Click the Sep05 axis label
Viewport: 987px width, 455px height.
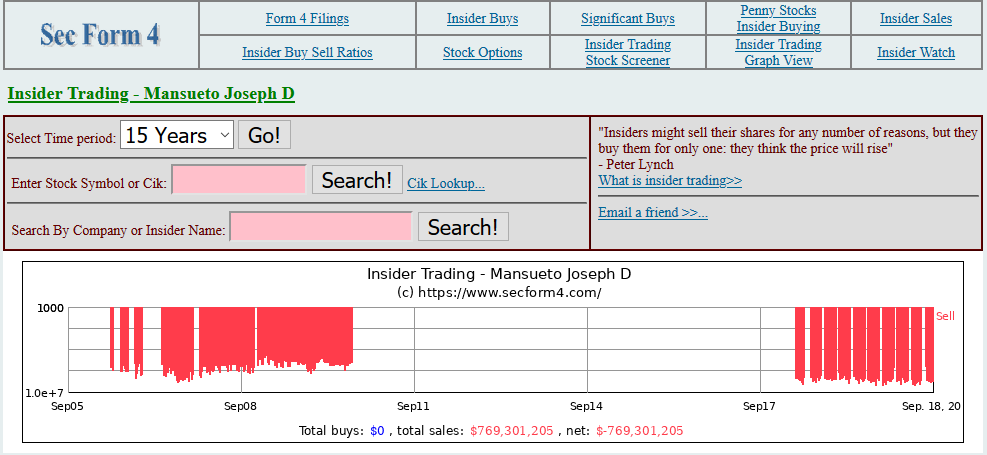click(x=68, y=407)
